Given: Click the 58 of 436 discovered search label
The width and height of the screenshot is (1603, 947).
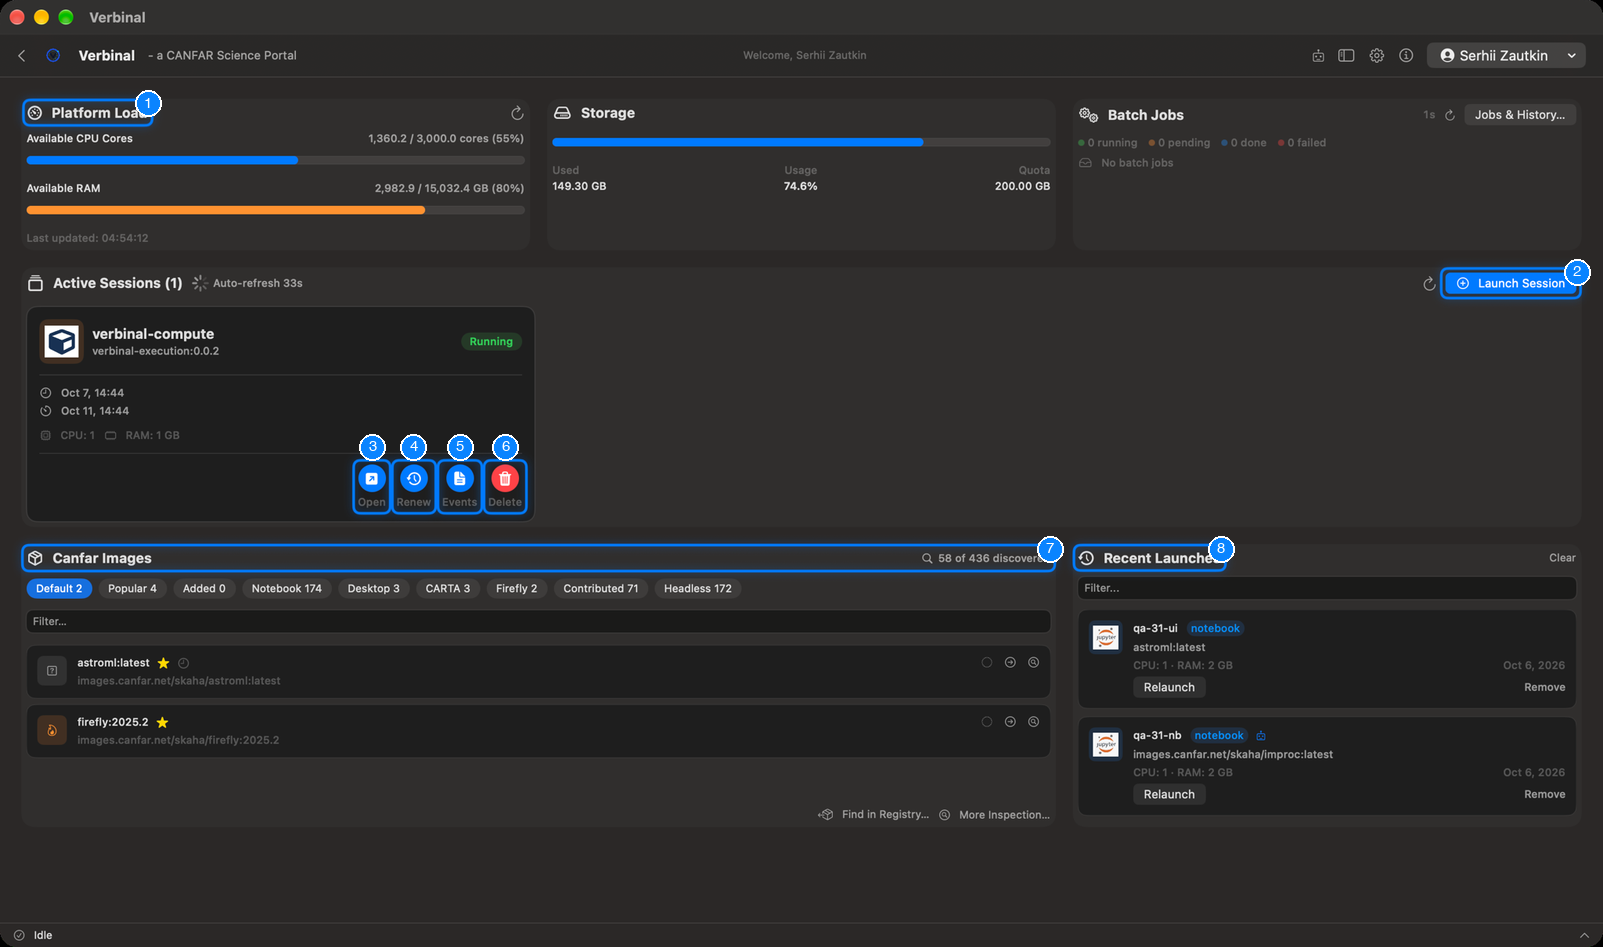Looking at the screenshot, I should (x=984, y=559).
